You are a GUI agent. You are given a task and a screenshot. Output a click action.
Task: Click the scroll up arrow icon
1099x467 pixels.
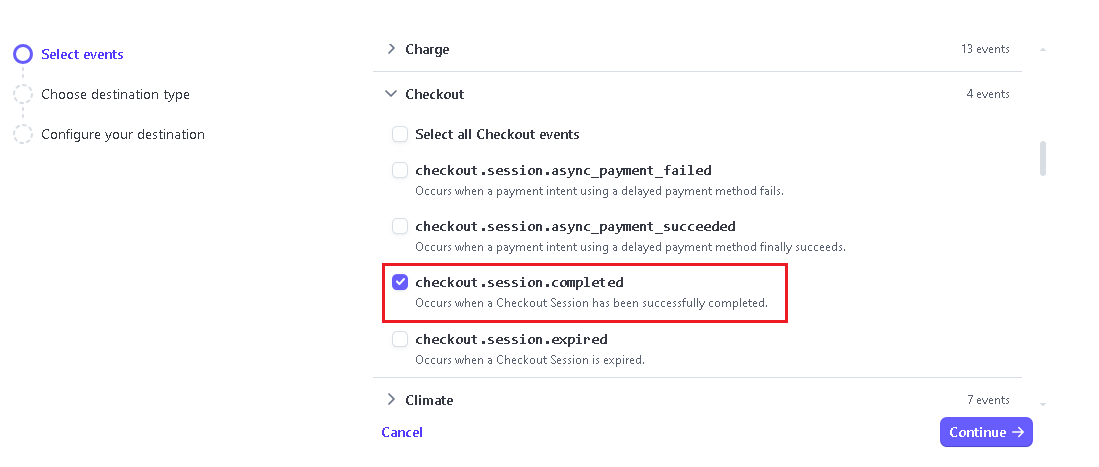[1044, 49]
